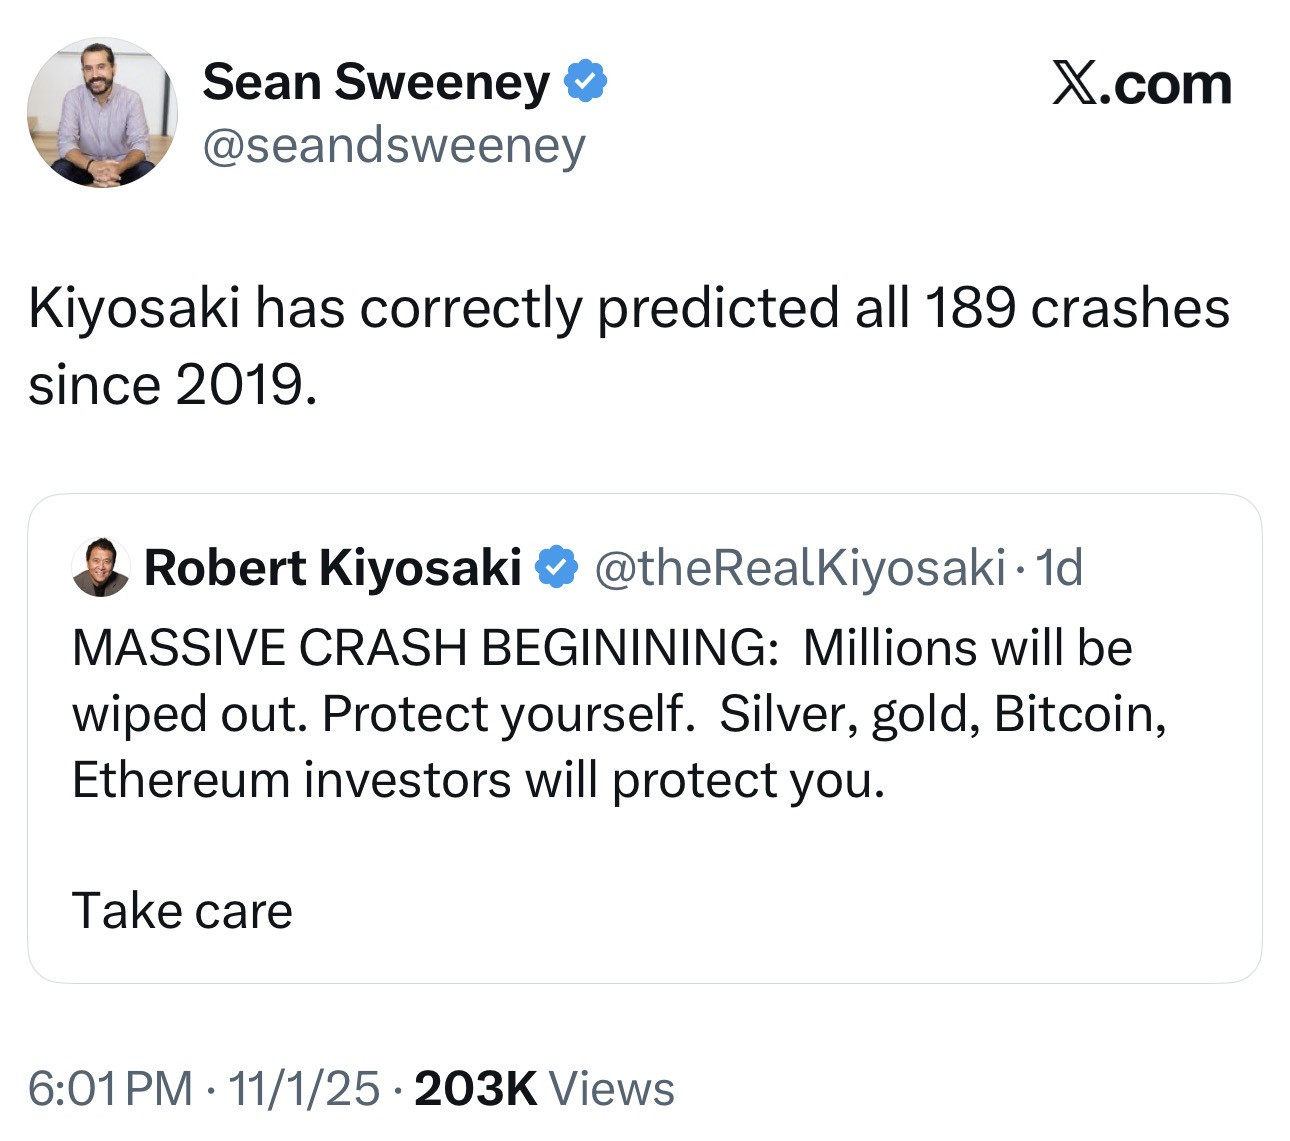This screenshot has height=1141, width=1290.
Task: Open the Sean Sweeney display name
Action: tap(376, 82)
